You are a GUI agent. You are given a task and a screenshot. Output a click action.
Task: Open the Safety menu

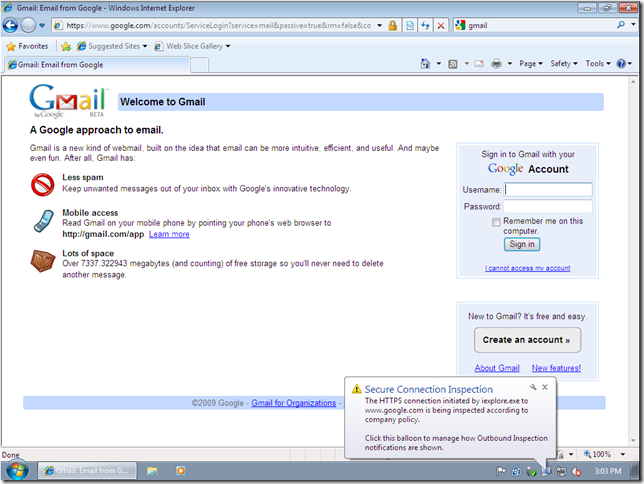pos(564,64)
